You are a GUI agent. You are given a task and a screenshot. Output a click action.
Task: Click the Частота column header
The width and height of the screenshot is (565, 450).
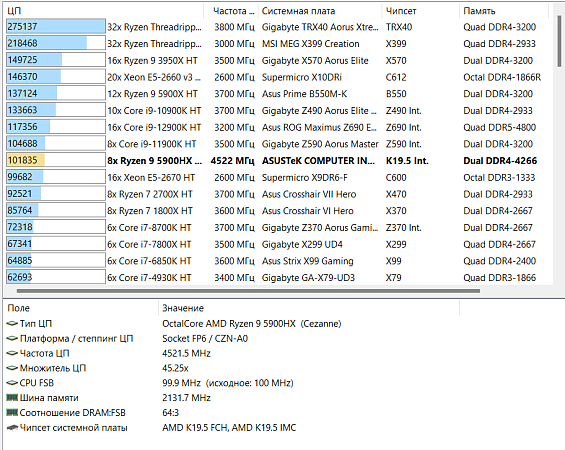coord(231,11)
